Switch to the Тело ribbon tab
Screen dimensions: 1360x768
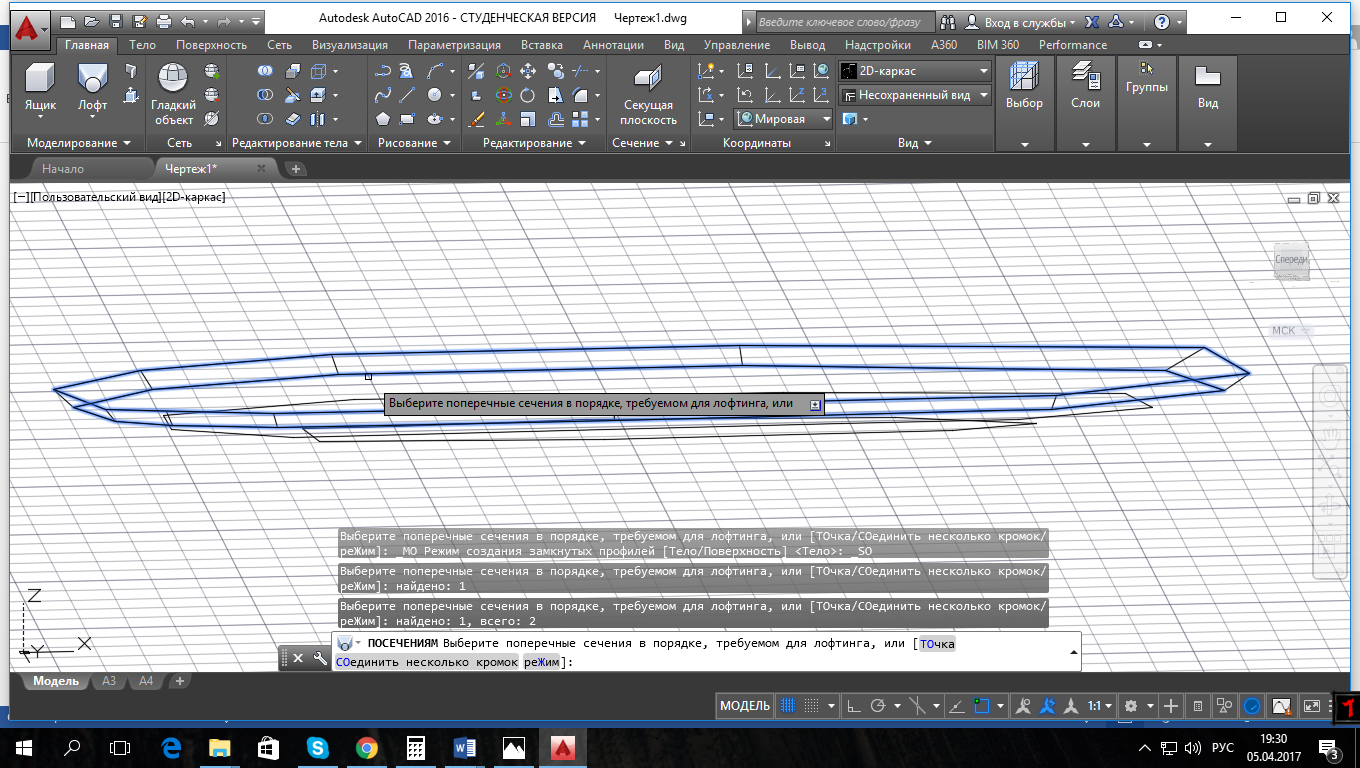tap(142, 45)
